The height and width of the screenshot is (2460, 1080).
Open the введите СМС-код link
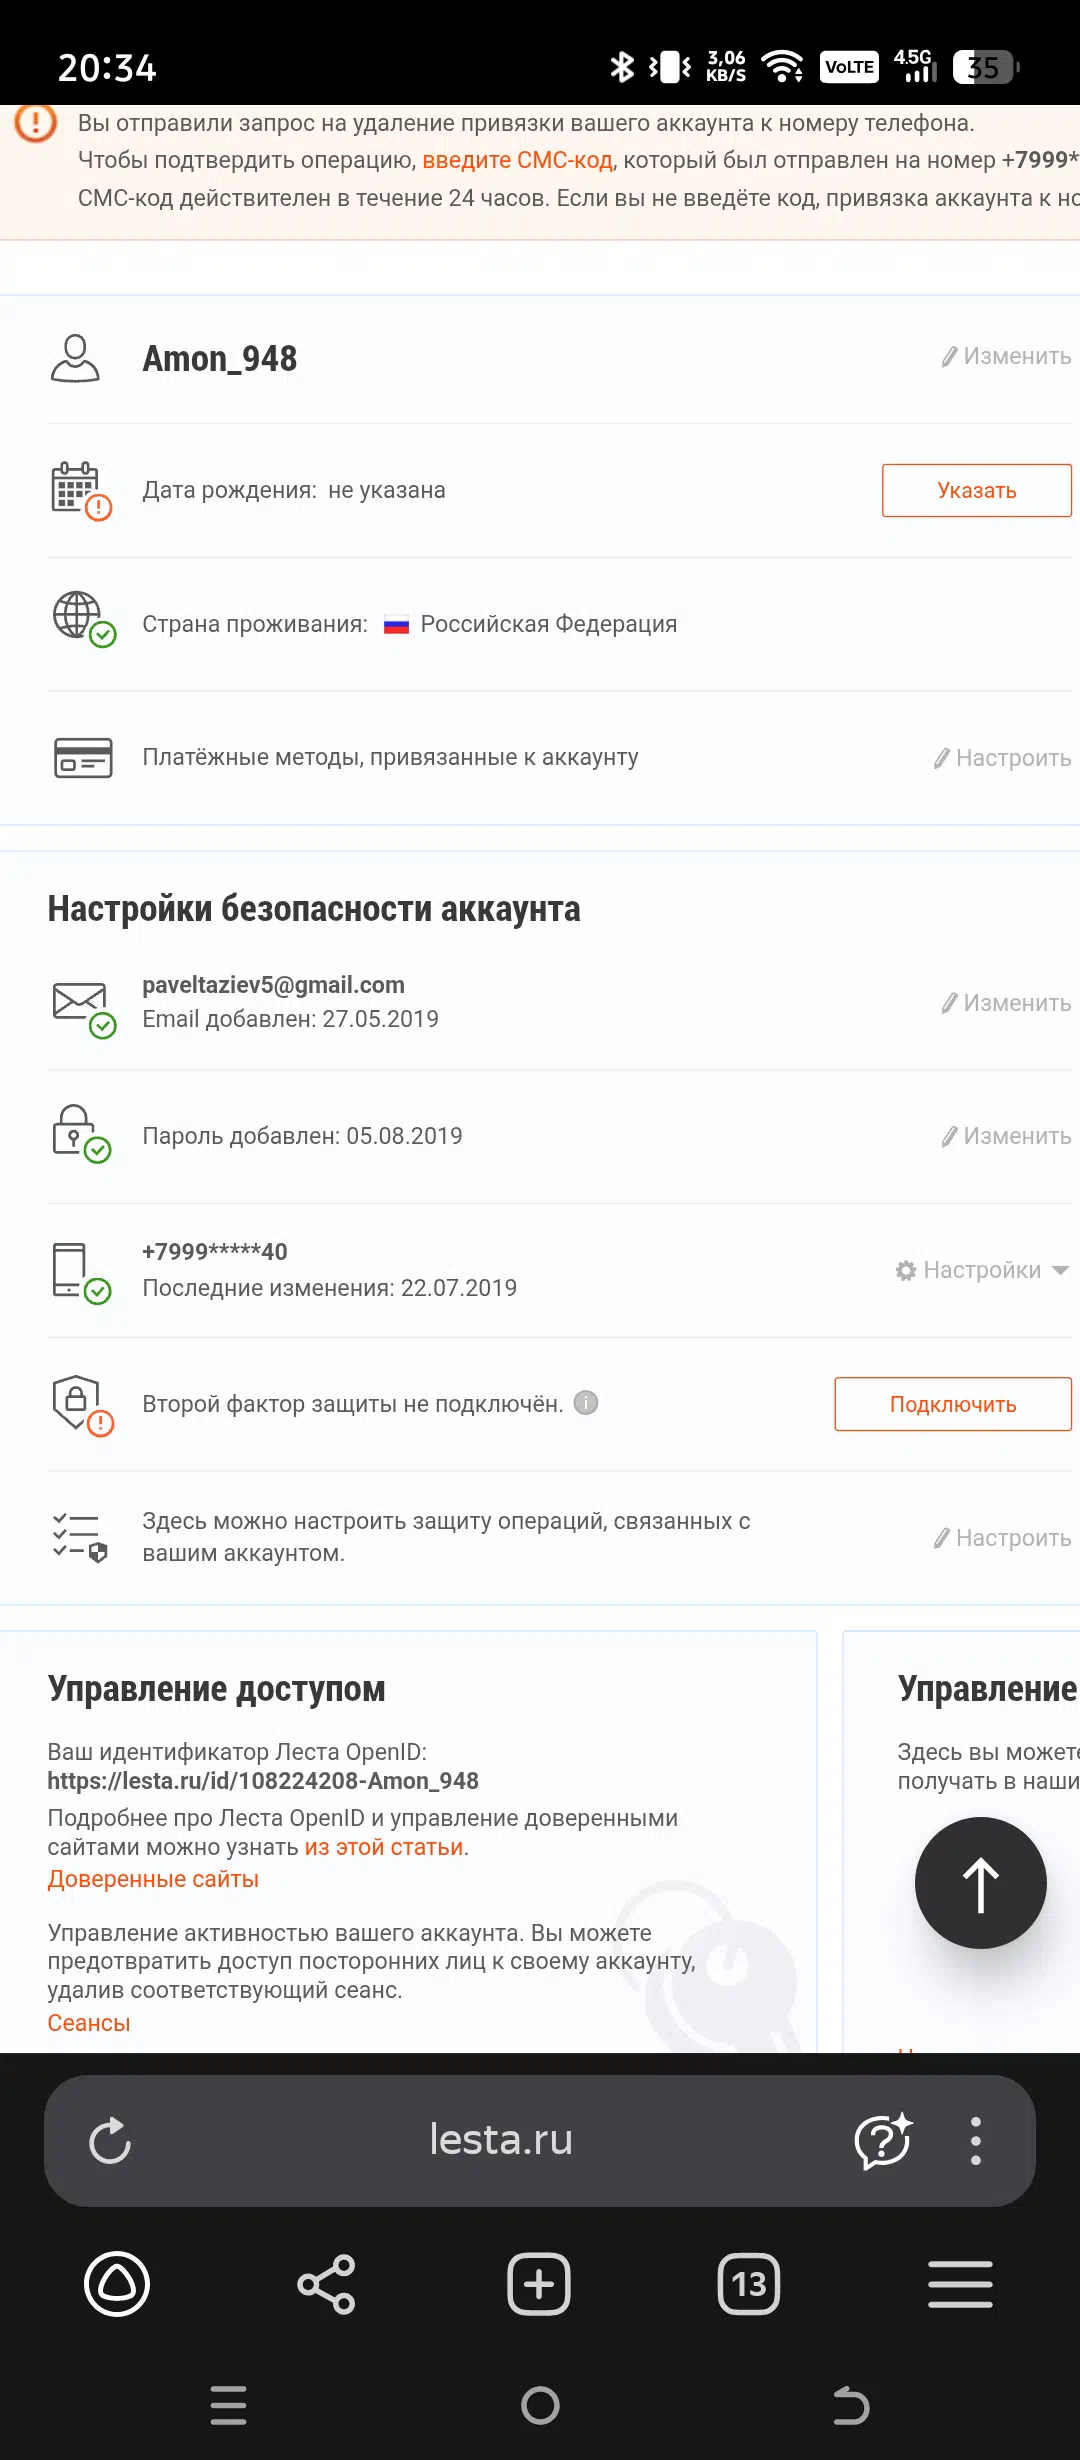point(517,160)
